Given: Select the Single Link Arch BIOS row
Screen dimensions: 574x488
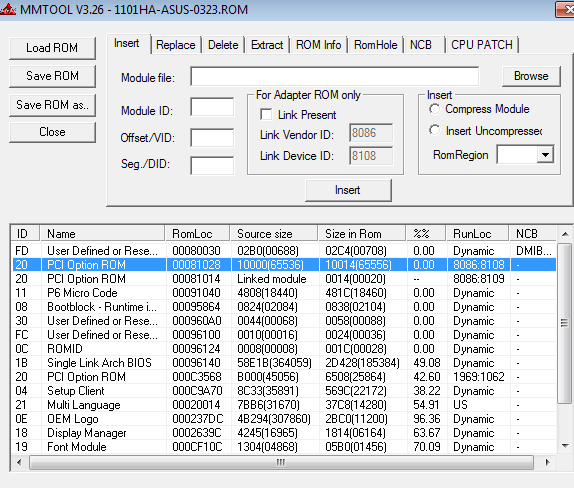Looking at the screenshot, I should pyautogui.click(x=284, y=363).
